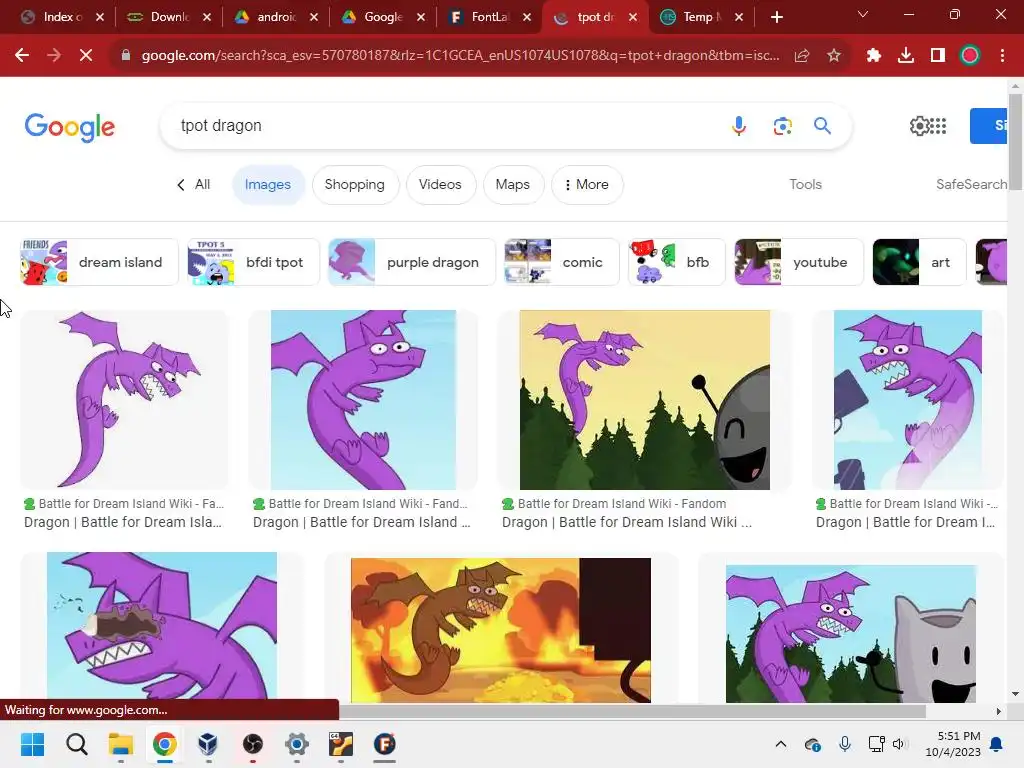Refine search with comic chip
1024x768 pixels.
[x=562, y=262]
